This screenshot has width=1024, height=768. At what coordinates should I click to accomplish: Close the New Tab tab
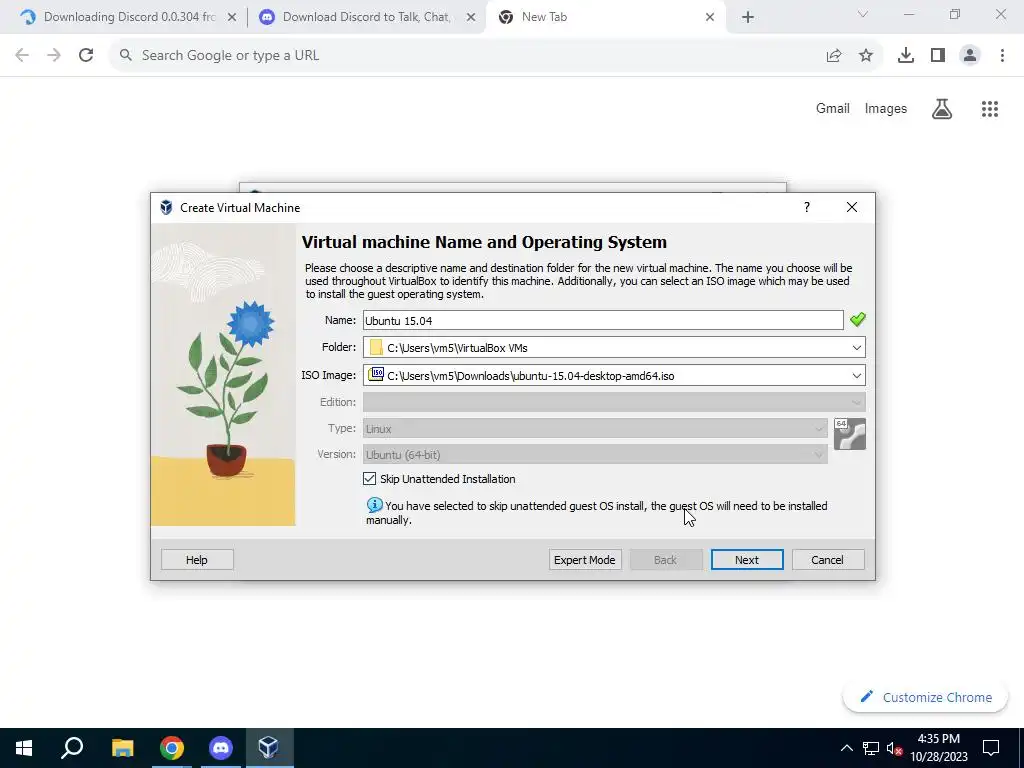pos(710,18)
